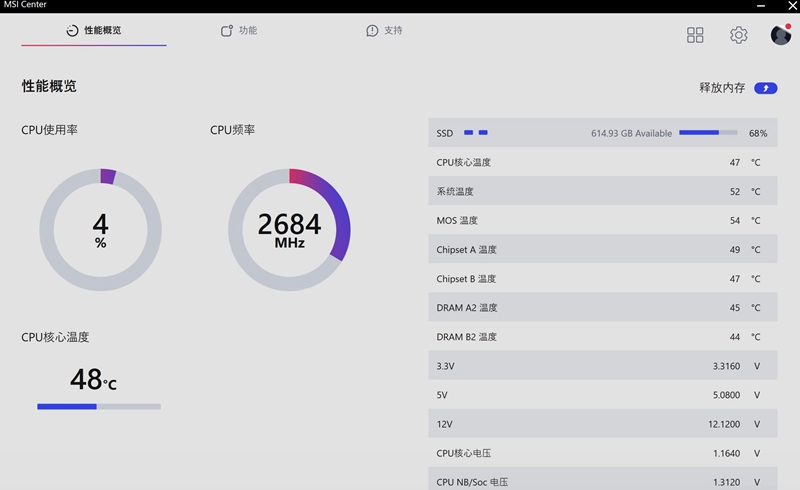Click the 支持 tab icon
Screen dimensions: 800x490
pos(372,31)
